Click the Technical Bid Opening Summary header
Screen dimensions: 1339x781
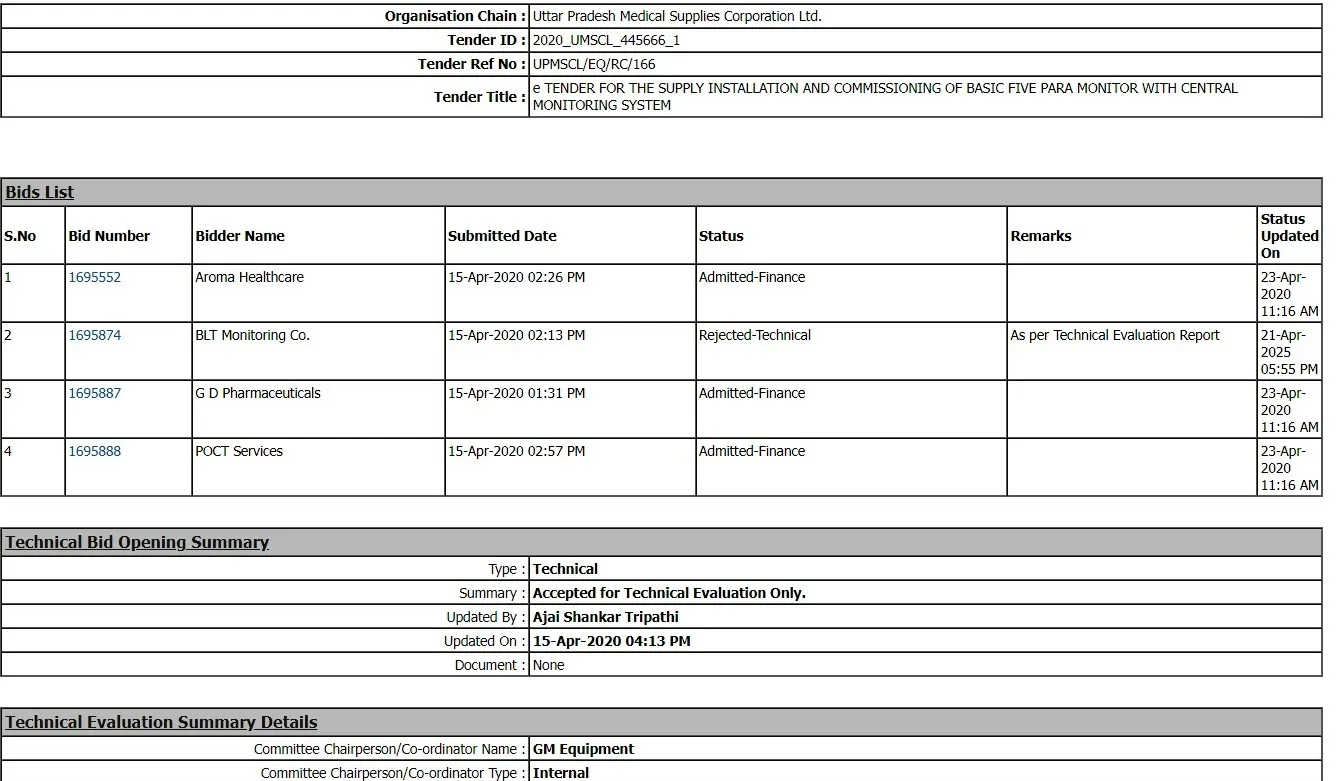(137, 543)
